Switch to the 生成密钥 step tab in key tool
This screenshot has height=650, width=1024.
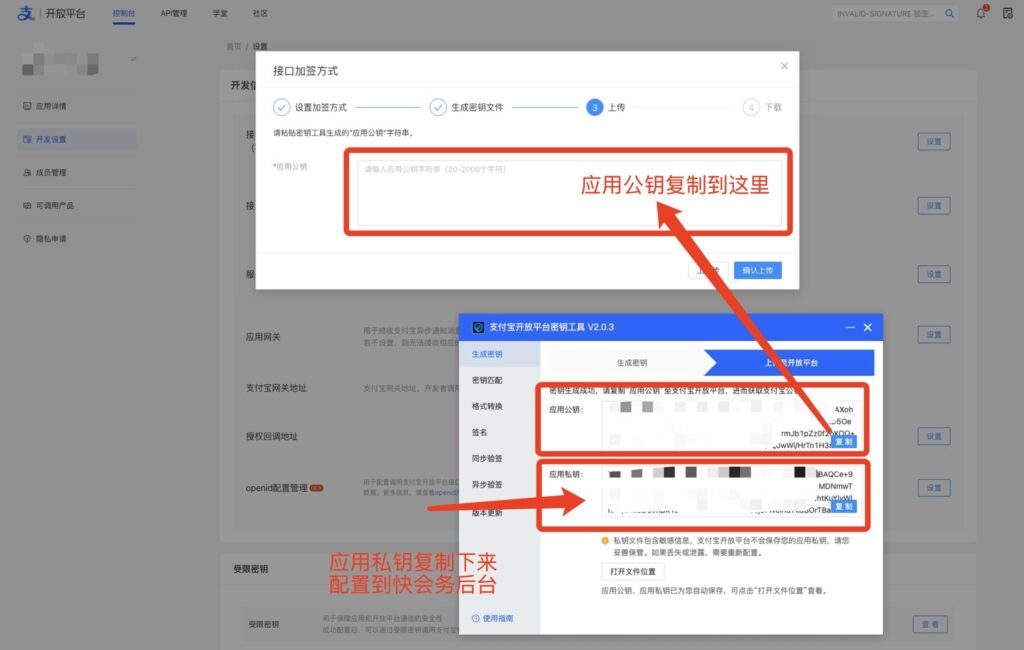pyautogui.click(x=632, y=363)
